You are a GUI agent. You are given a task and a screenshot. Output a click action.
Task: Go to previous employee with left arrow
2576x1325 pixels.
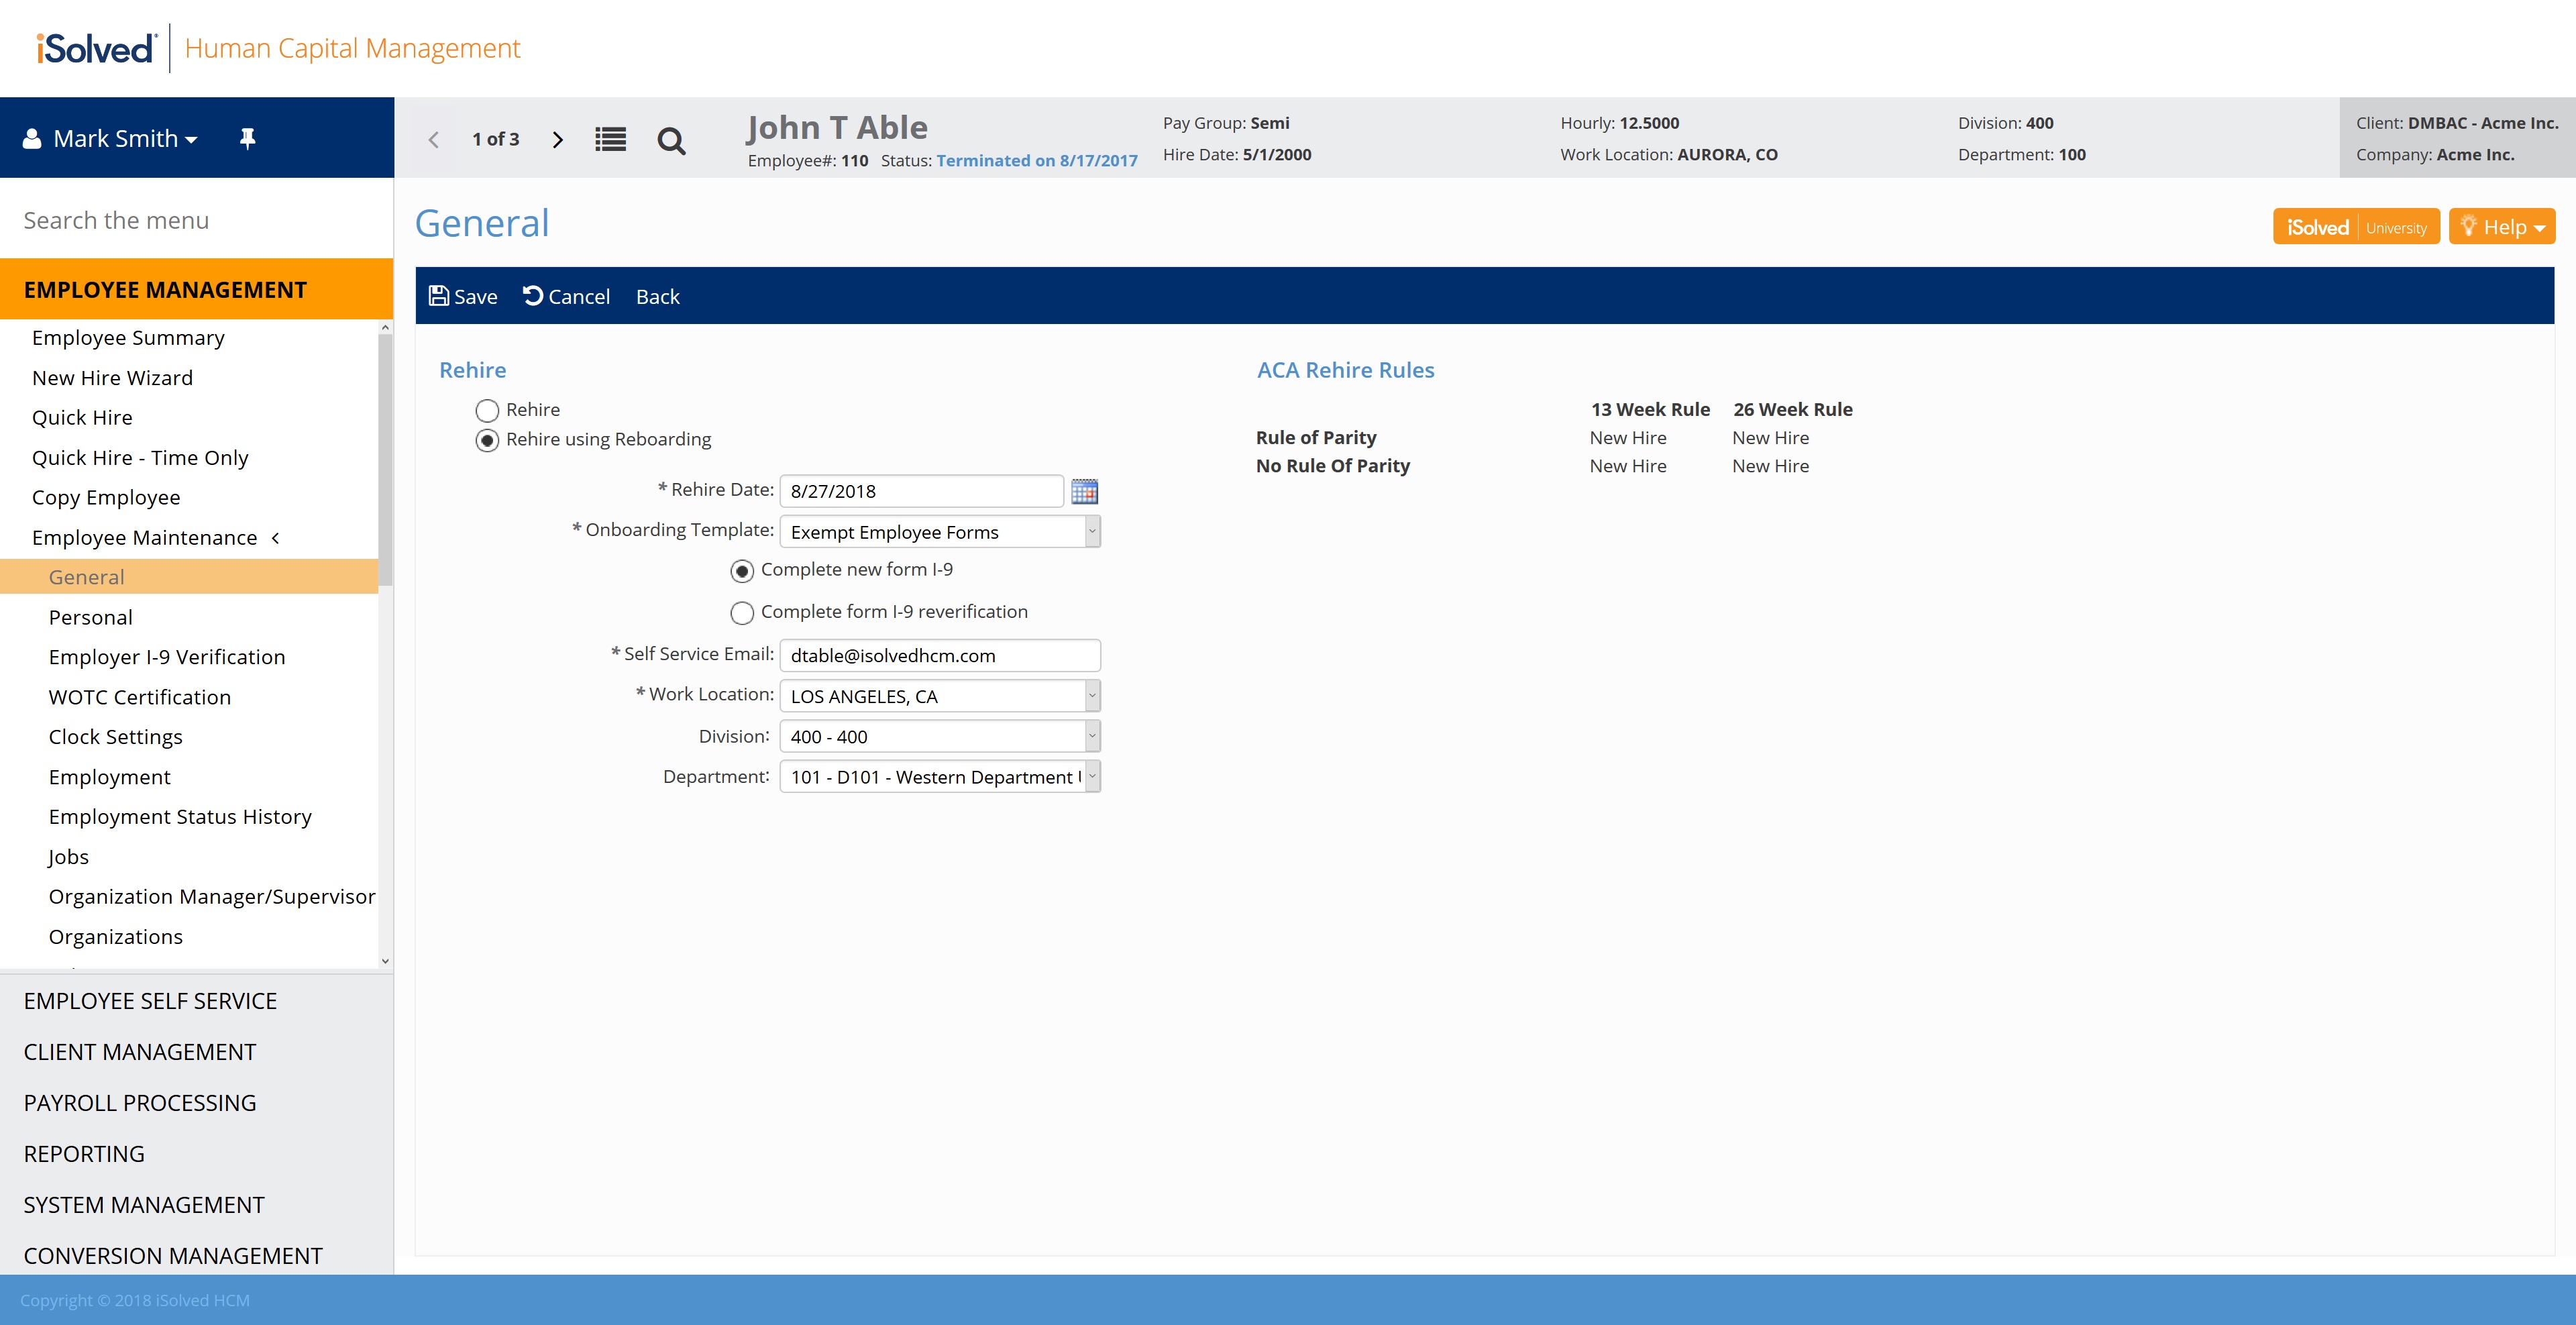(434, 140)
